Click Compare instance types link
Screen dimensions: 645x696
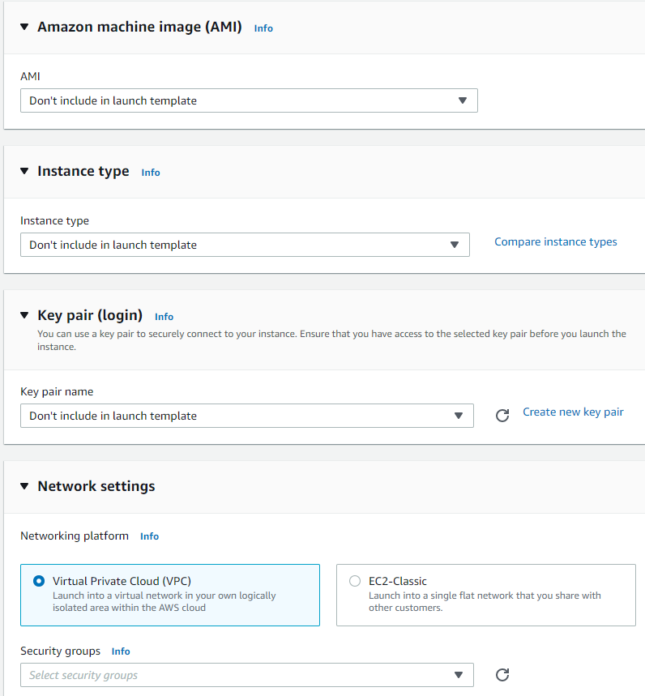[556, 242]
